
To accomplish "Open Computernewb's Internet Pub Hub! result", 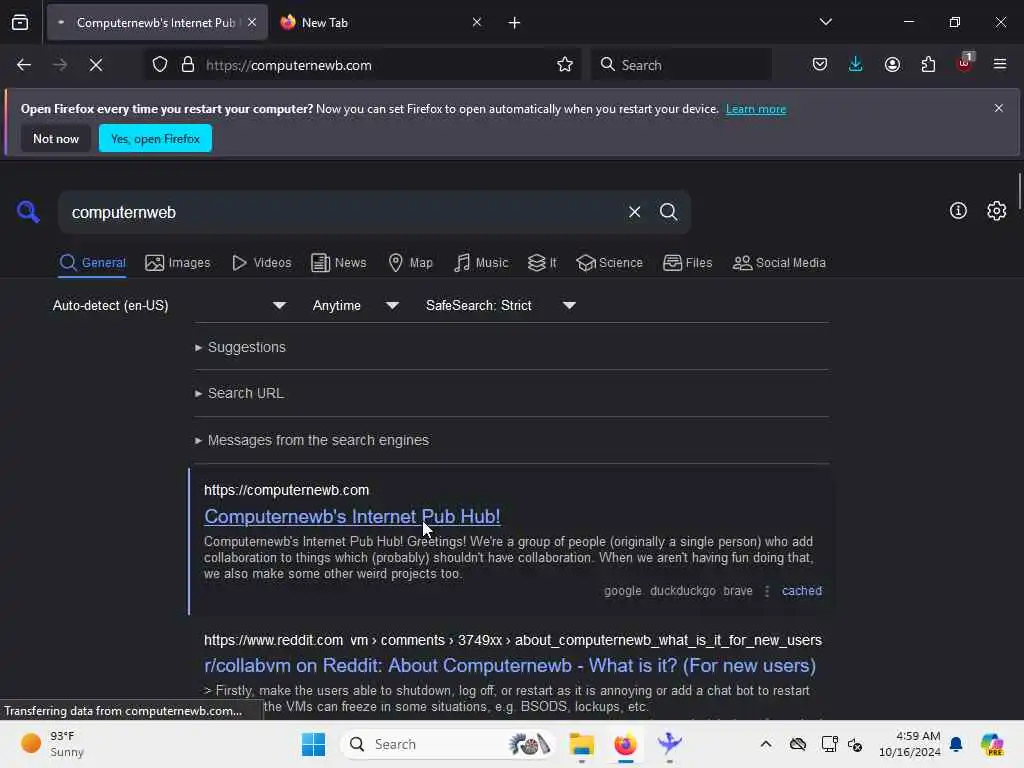I will (352, 516).
